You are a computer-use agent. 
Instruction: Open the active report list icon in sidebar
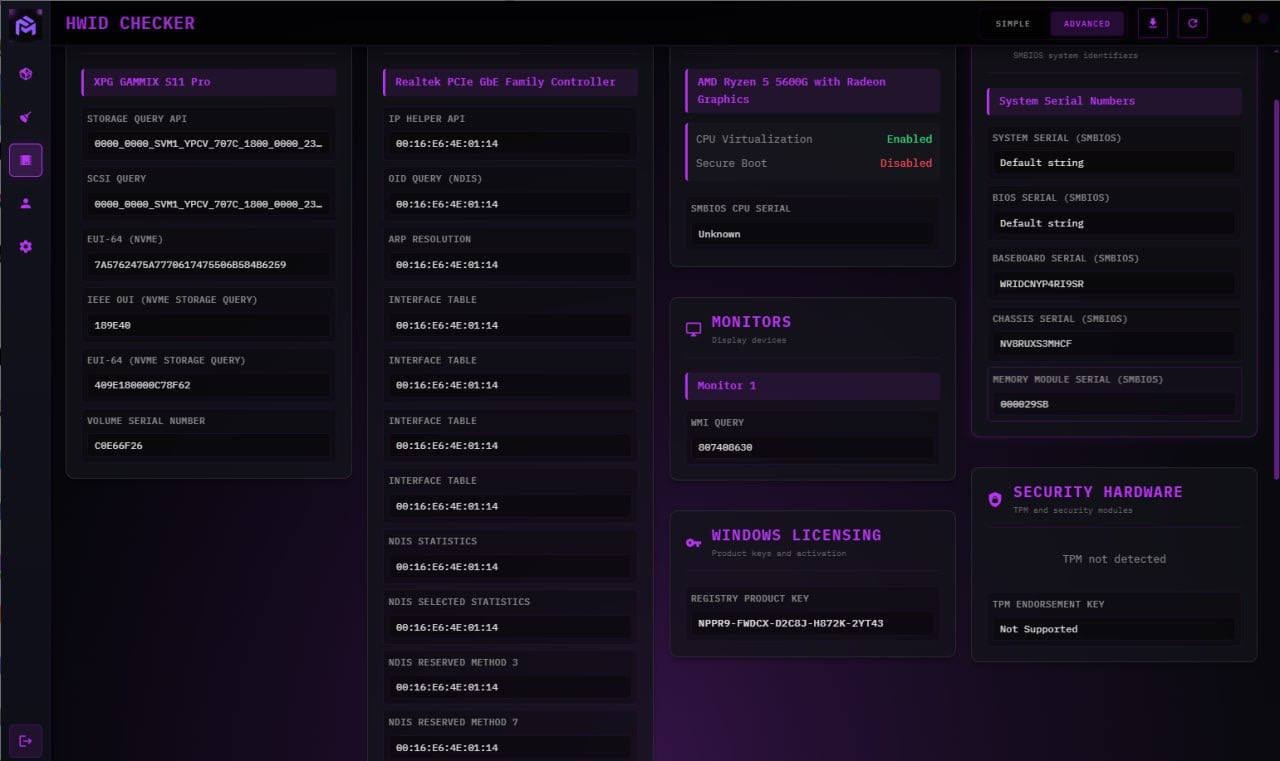[26, 159]
